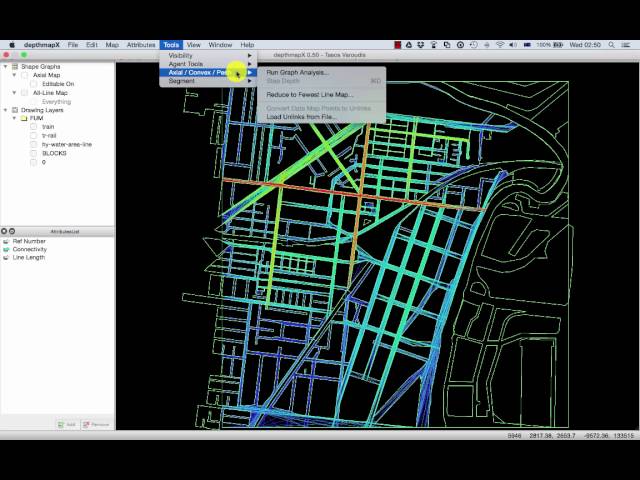640x480 pixels.
Task: Click the red recording menu bar icon
Action: 398,45
